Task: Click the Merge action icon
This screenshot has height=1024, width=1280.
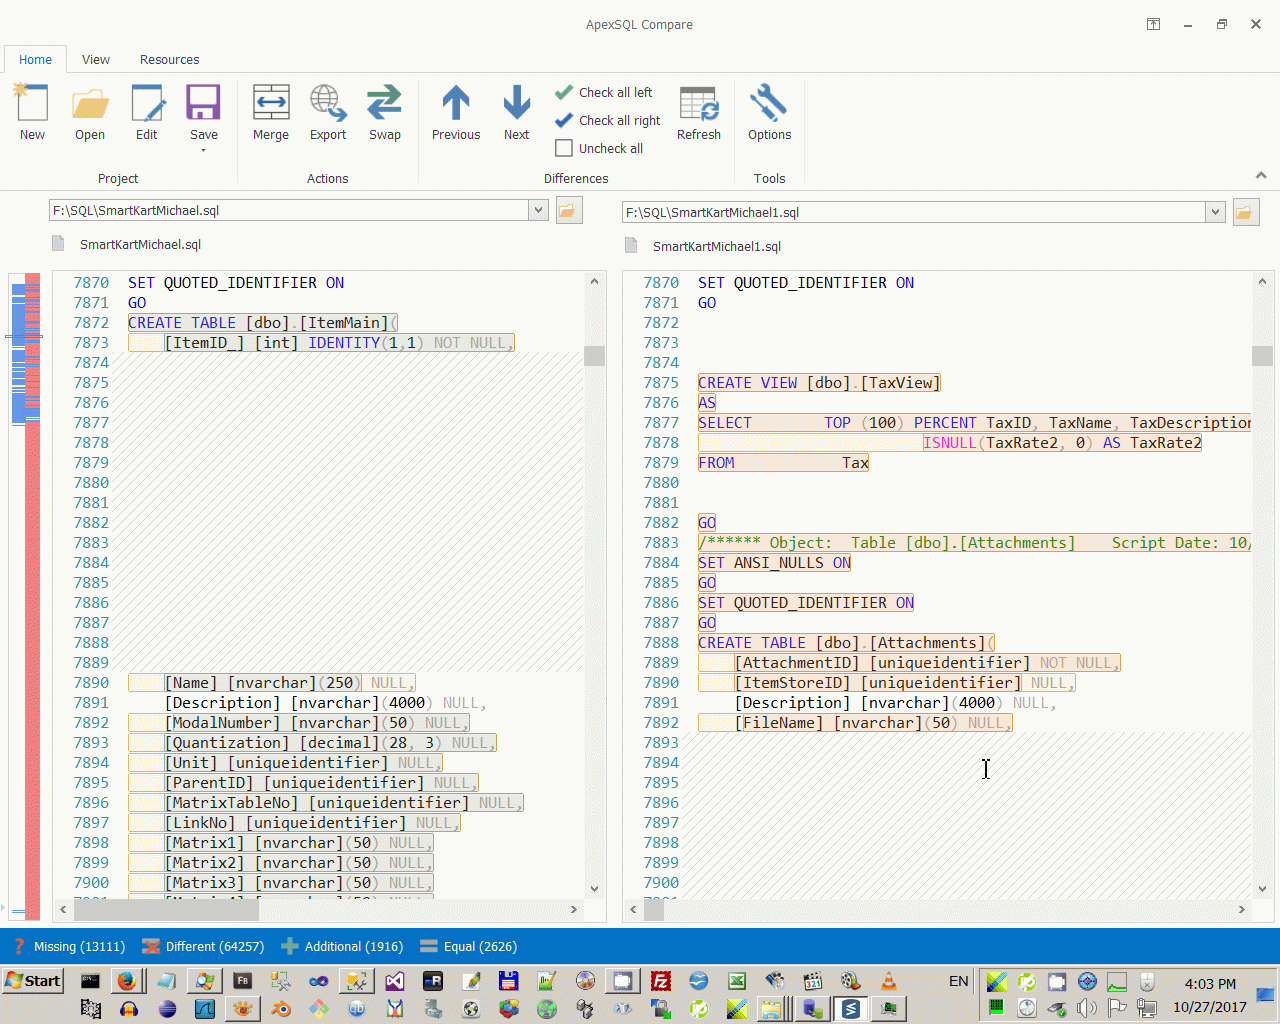Action: point(270,104)
